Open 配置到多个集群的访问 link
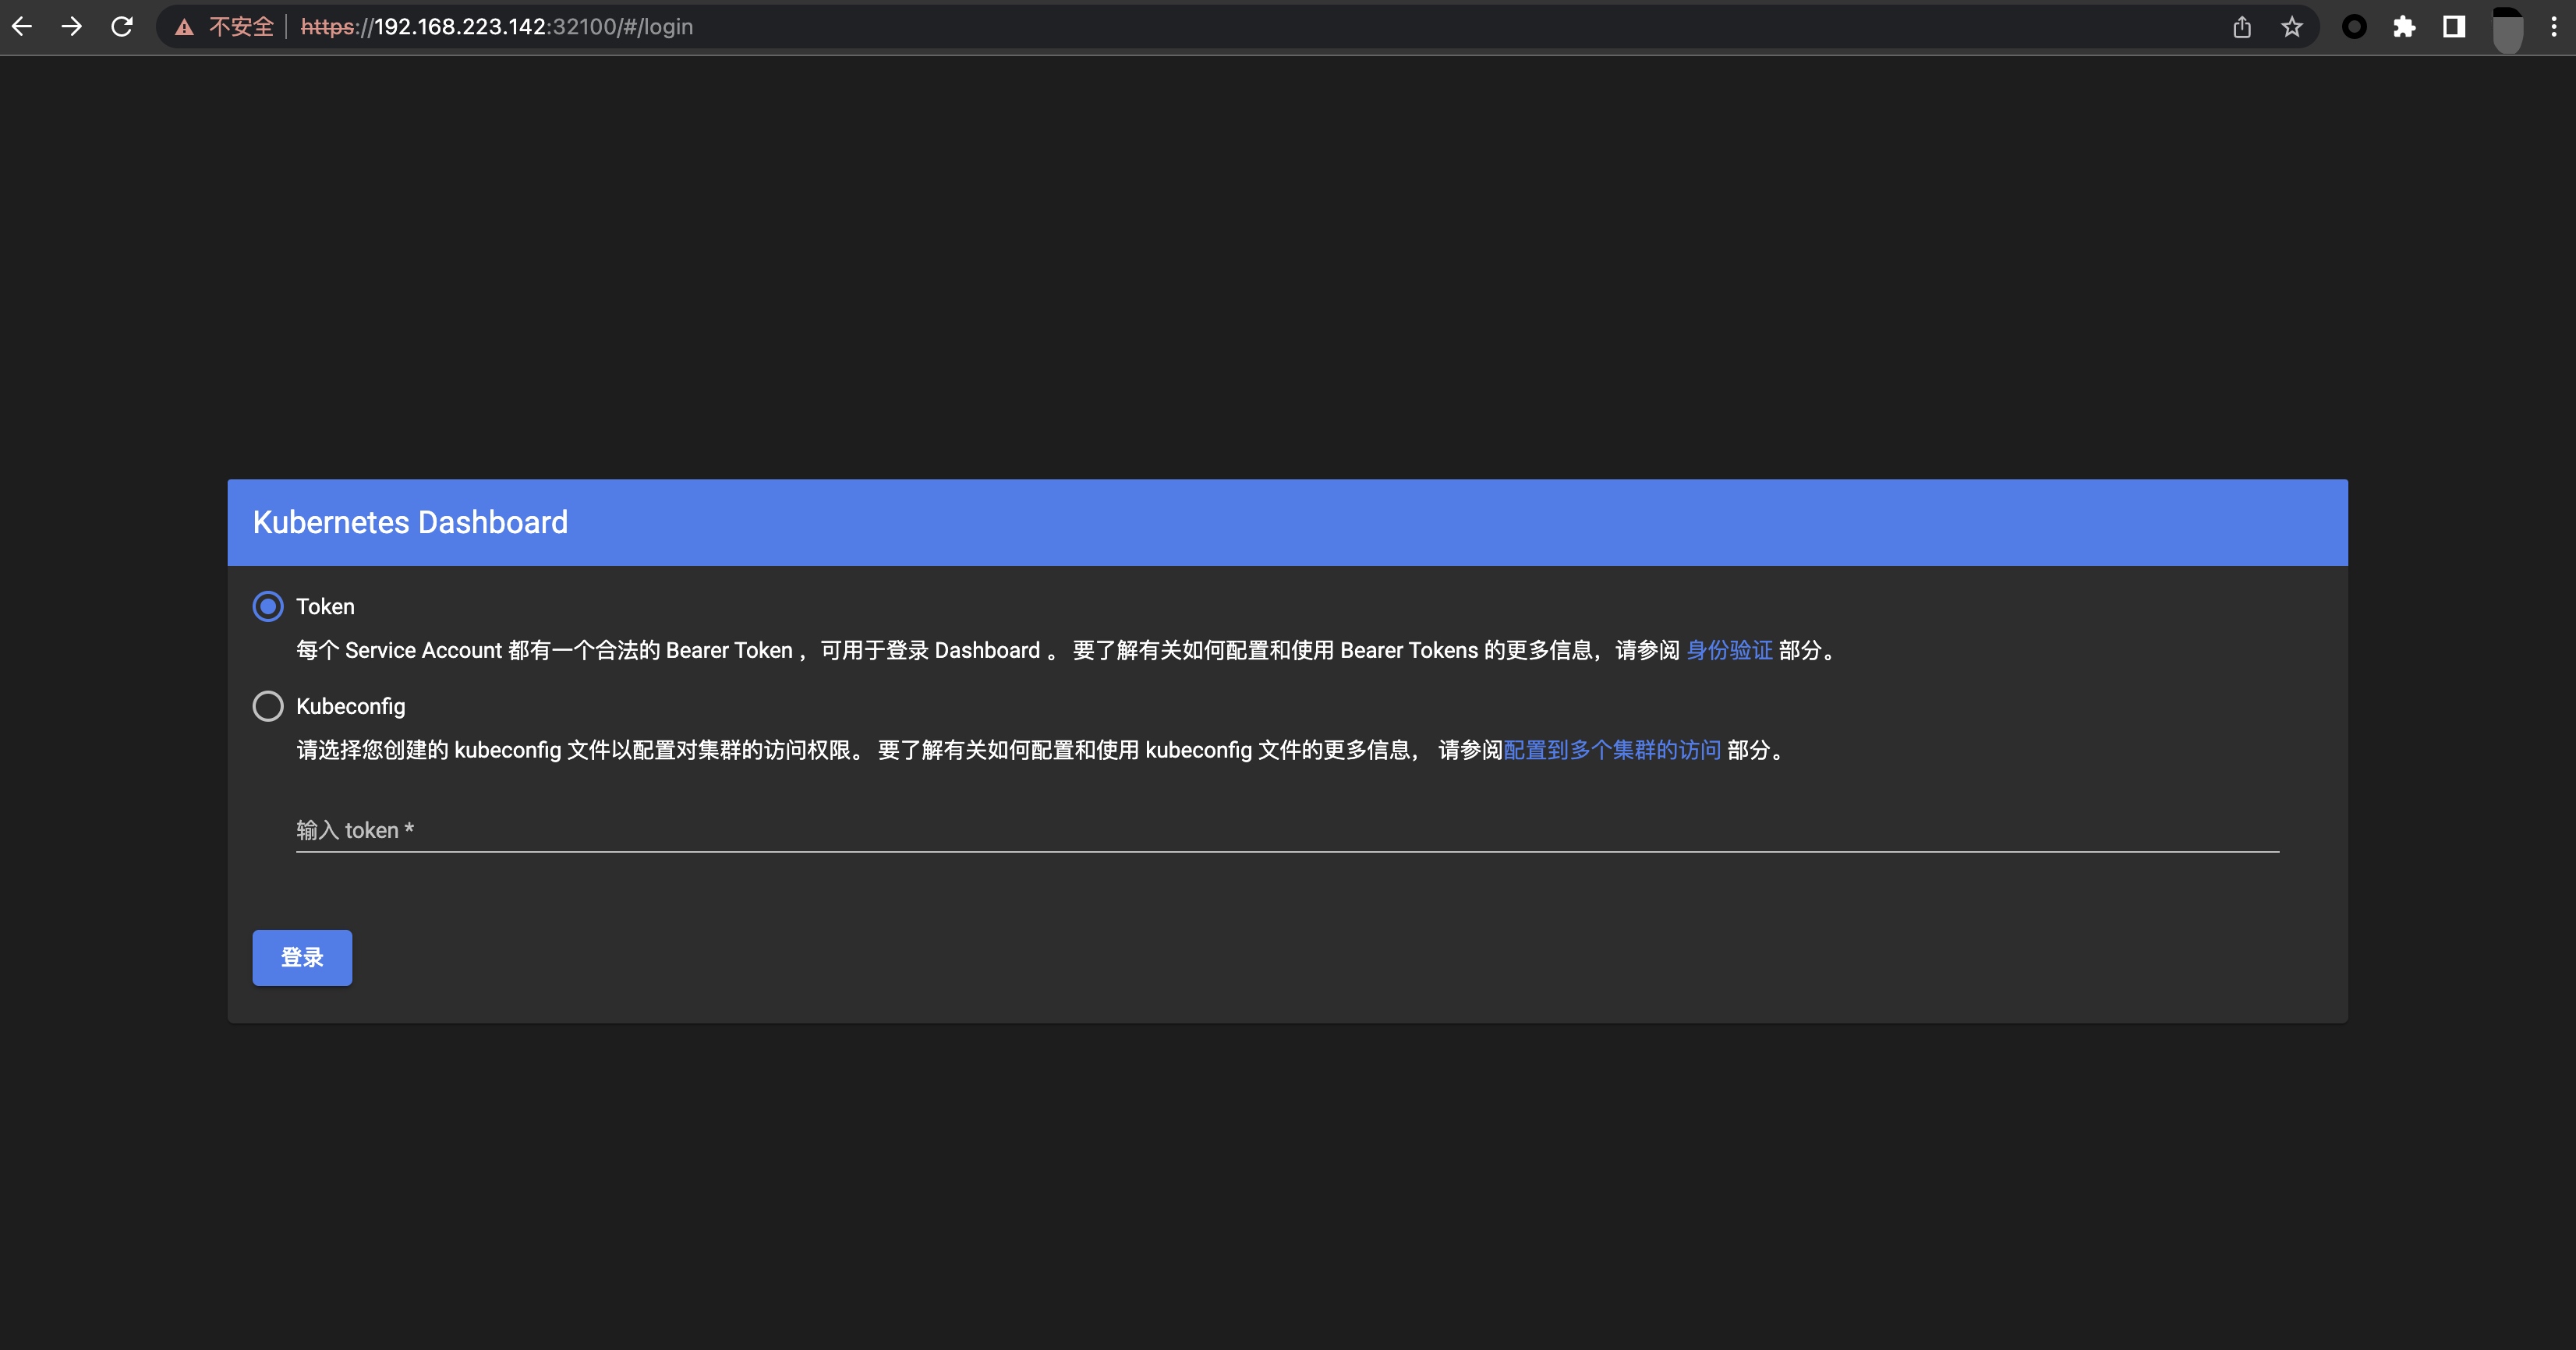 coord(1612,750)
